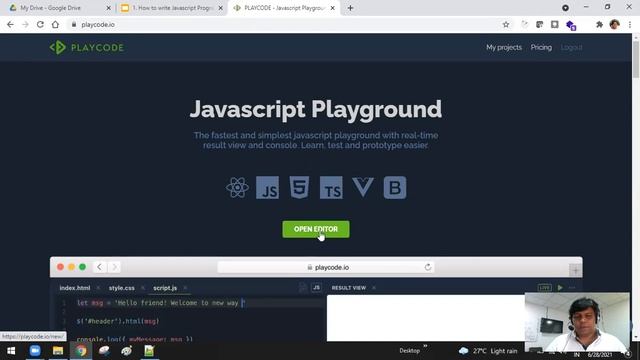Click the blue extension icon with badge
This screenshot has width=640, height=360.
(x=571, y=25)
